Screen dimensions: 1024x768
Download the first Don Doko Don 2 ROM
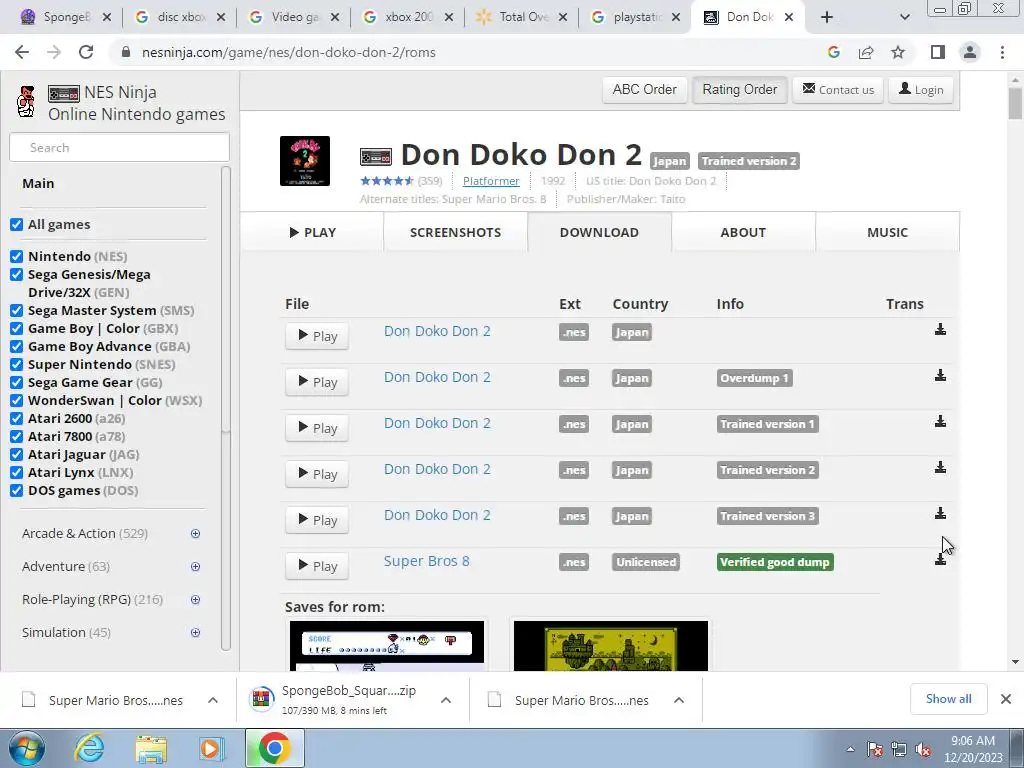click(940, 329)
